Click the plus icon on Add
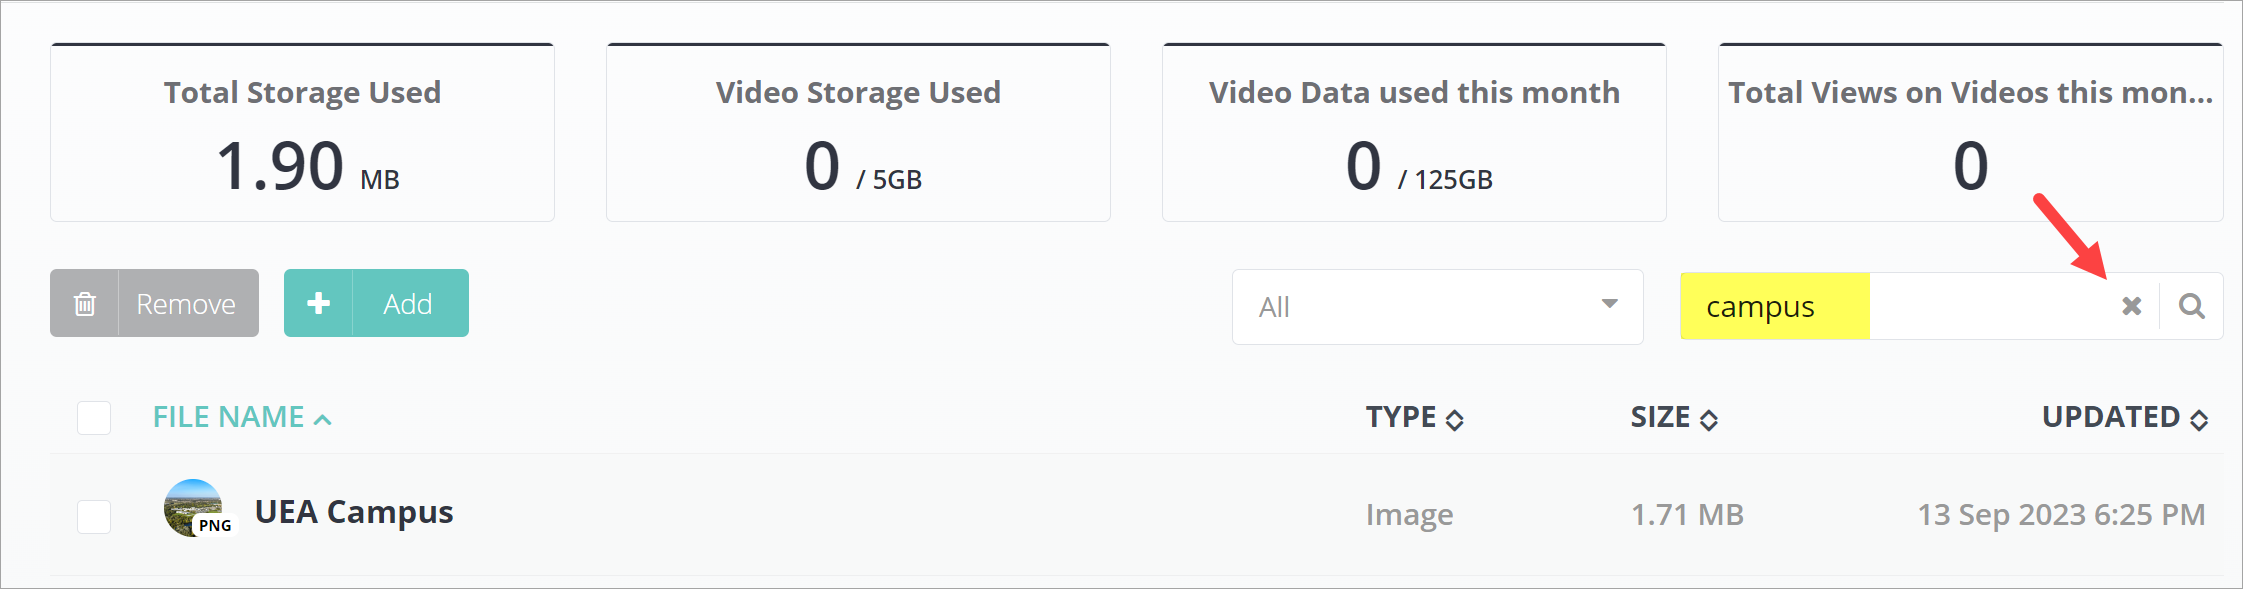The width and height of the screenshot is (2243, 589). tap(318, 303)
